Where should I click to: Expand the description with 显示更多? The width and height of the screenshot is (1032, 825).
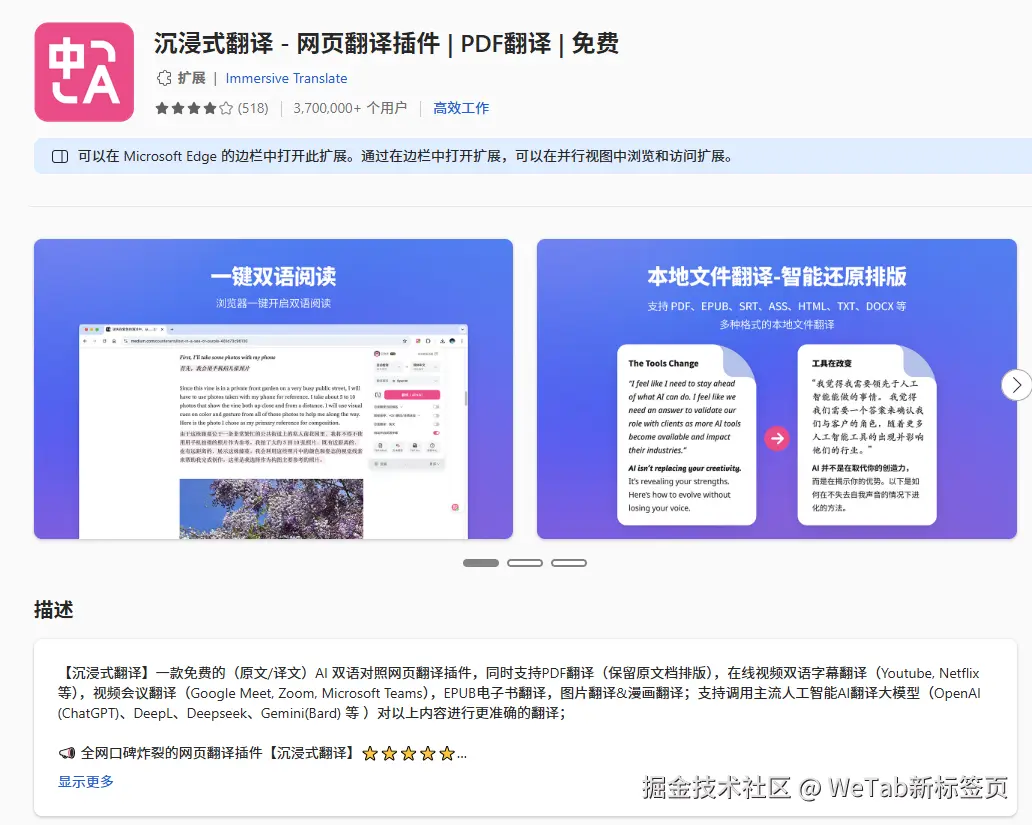click(86, 782)
